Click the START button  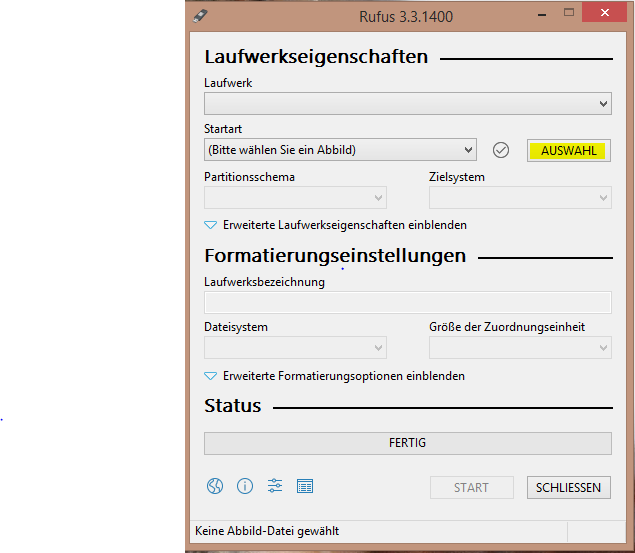(x=472, y=487)
